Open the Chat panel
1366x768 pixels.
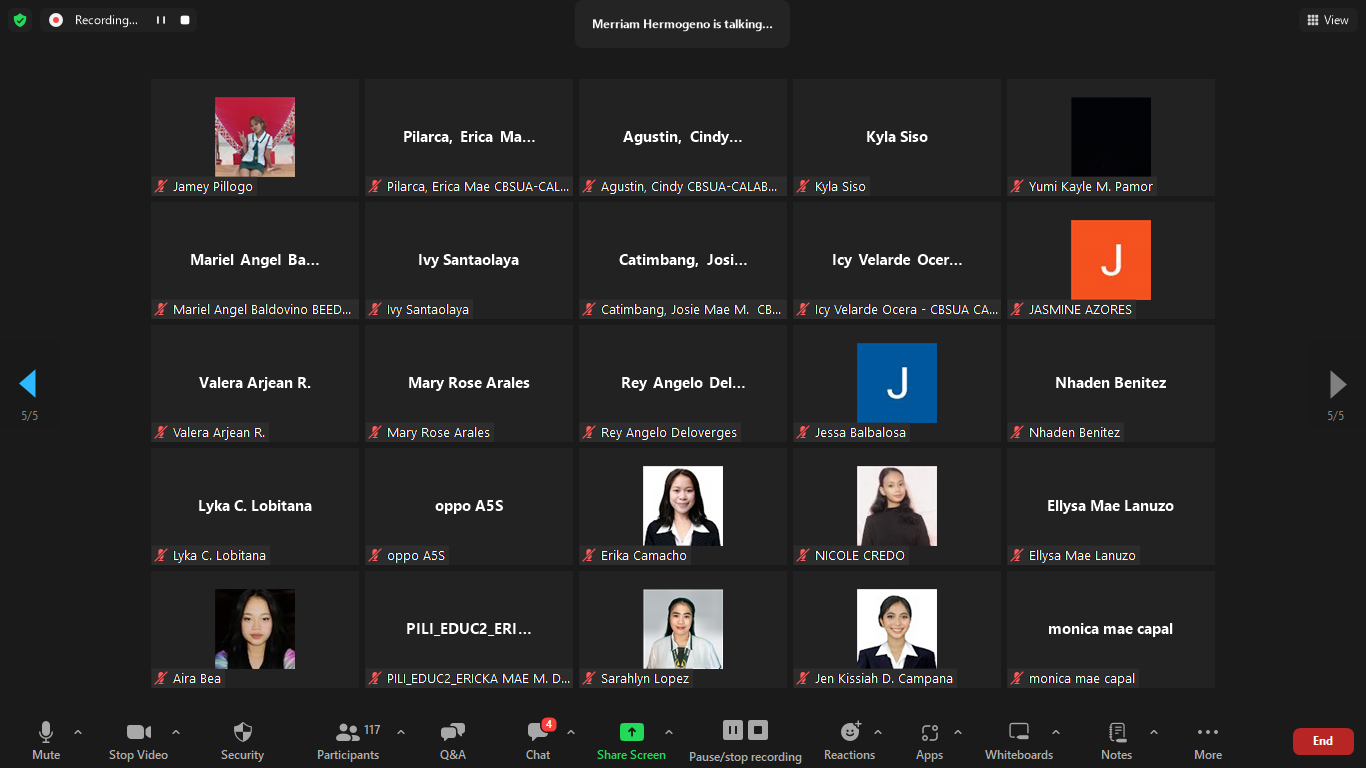[x=538, y=740]
